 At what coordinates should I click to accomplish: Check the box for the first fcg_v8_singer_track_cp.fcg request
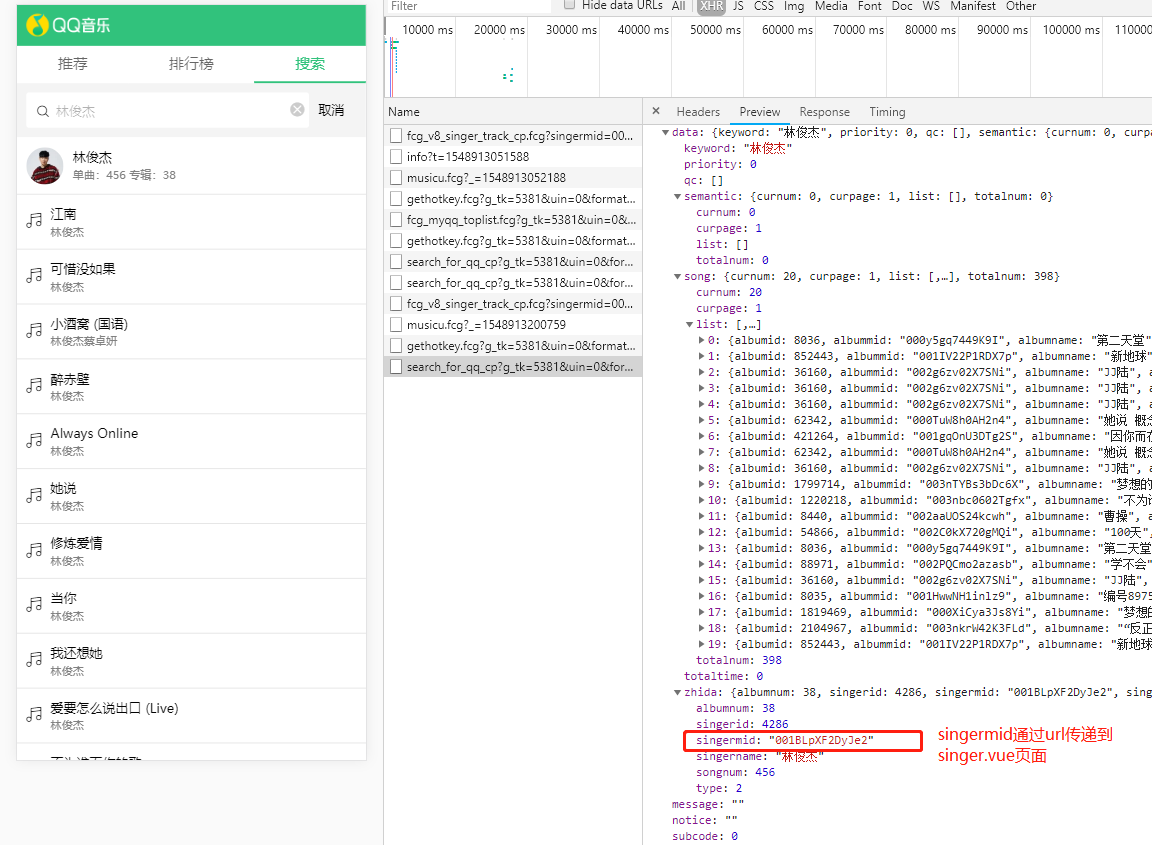pos(396,136)
